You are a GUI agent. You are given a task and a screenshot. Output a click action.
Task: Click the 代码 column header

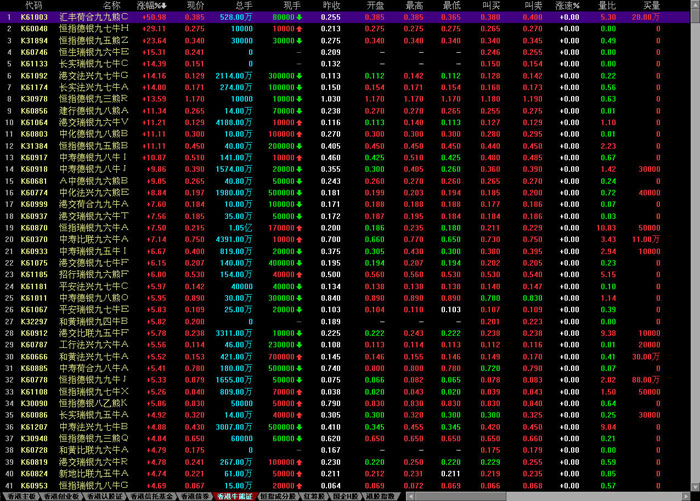(32, 6)
